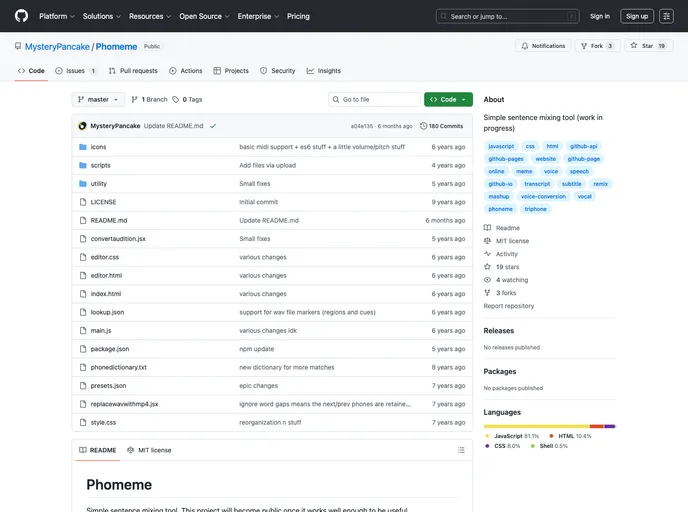Open the Notifications bell button
This screenshot has width=688, height=512.
coord(543,46)
